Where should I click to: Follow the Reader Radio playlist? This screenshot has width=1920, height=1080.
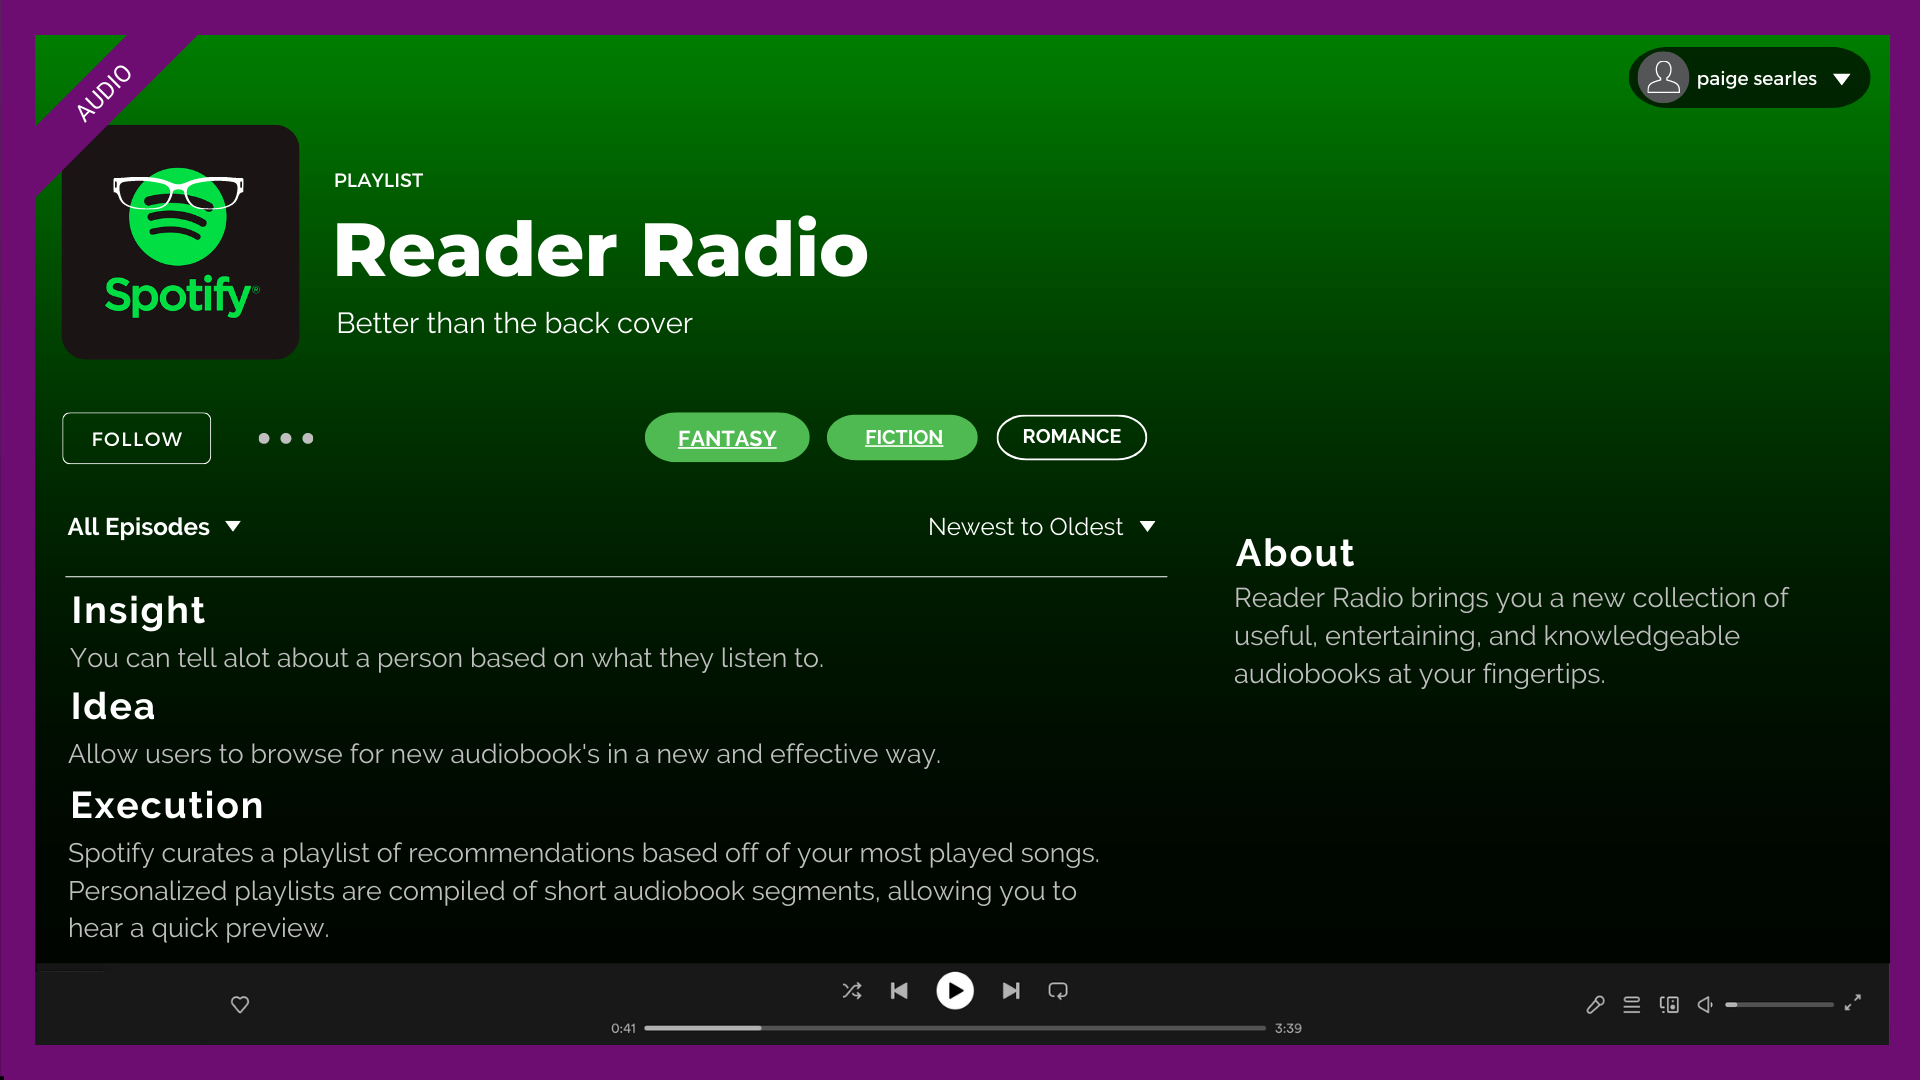[137, 438]
